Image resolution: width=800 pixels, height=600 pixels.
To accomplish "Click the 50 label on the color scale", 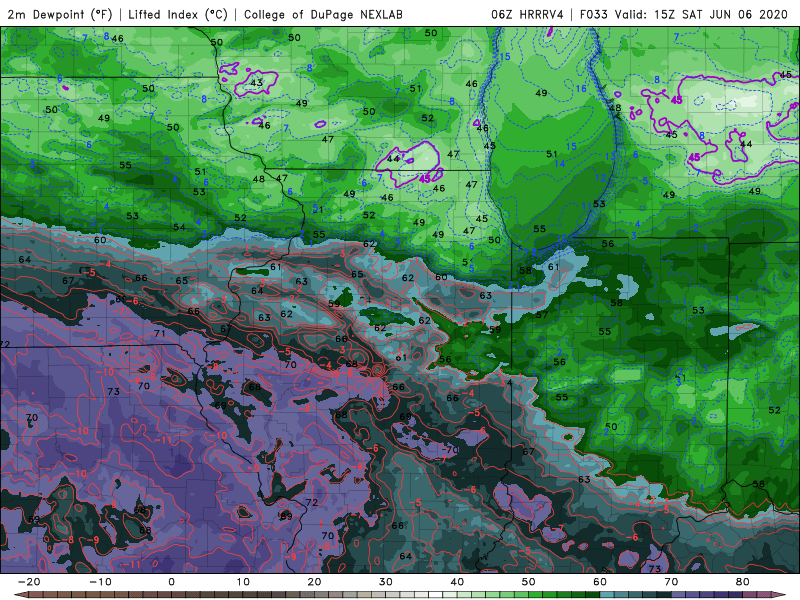I will click(x=529, y=582).
